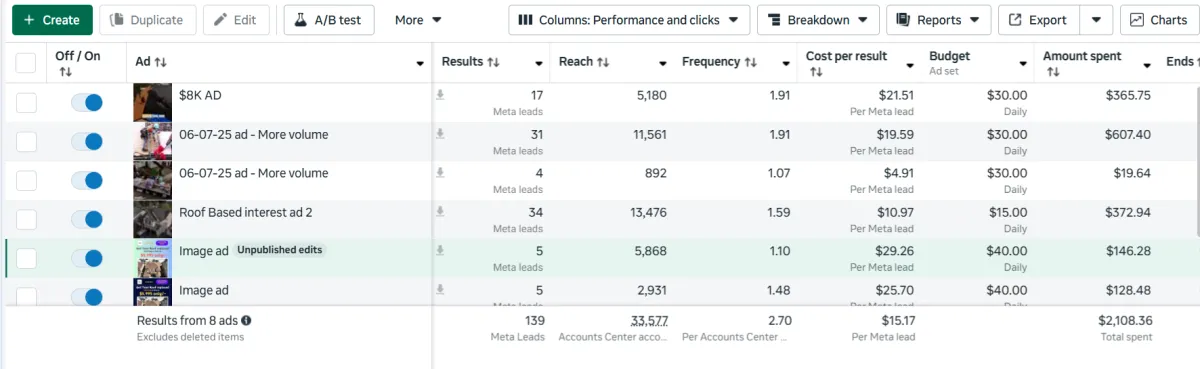
Task: Open the Reports menu
Action: 938,20
